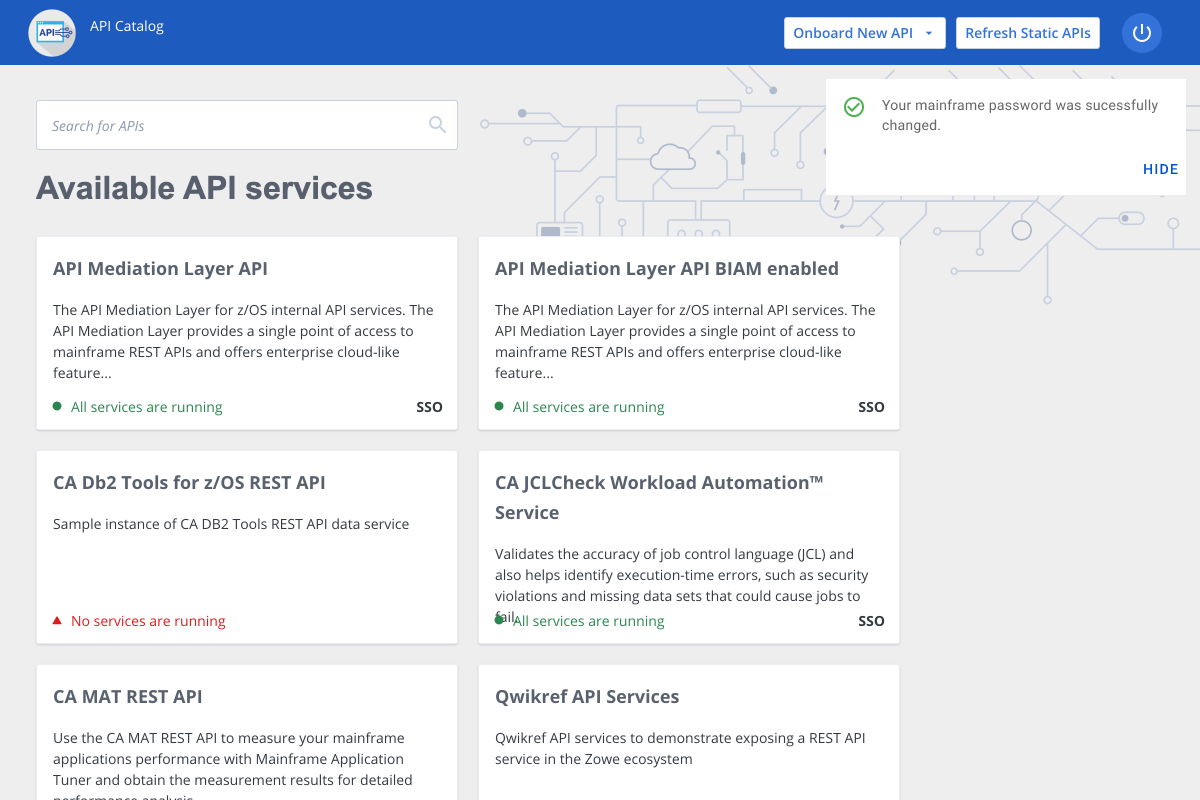Click 'All services are running' on BIAM enabled tile

588,407
